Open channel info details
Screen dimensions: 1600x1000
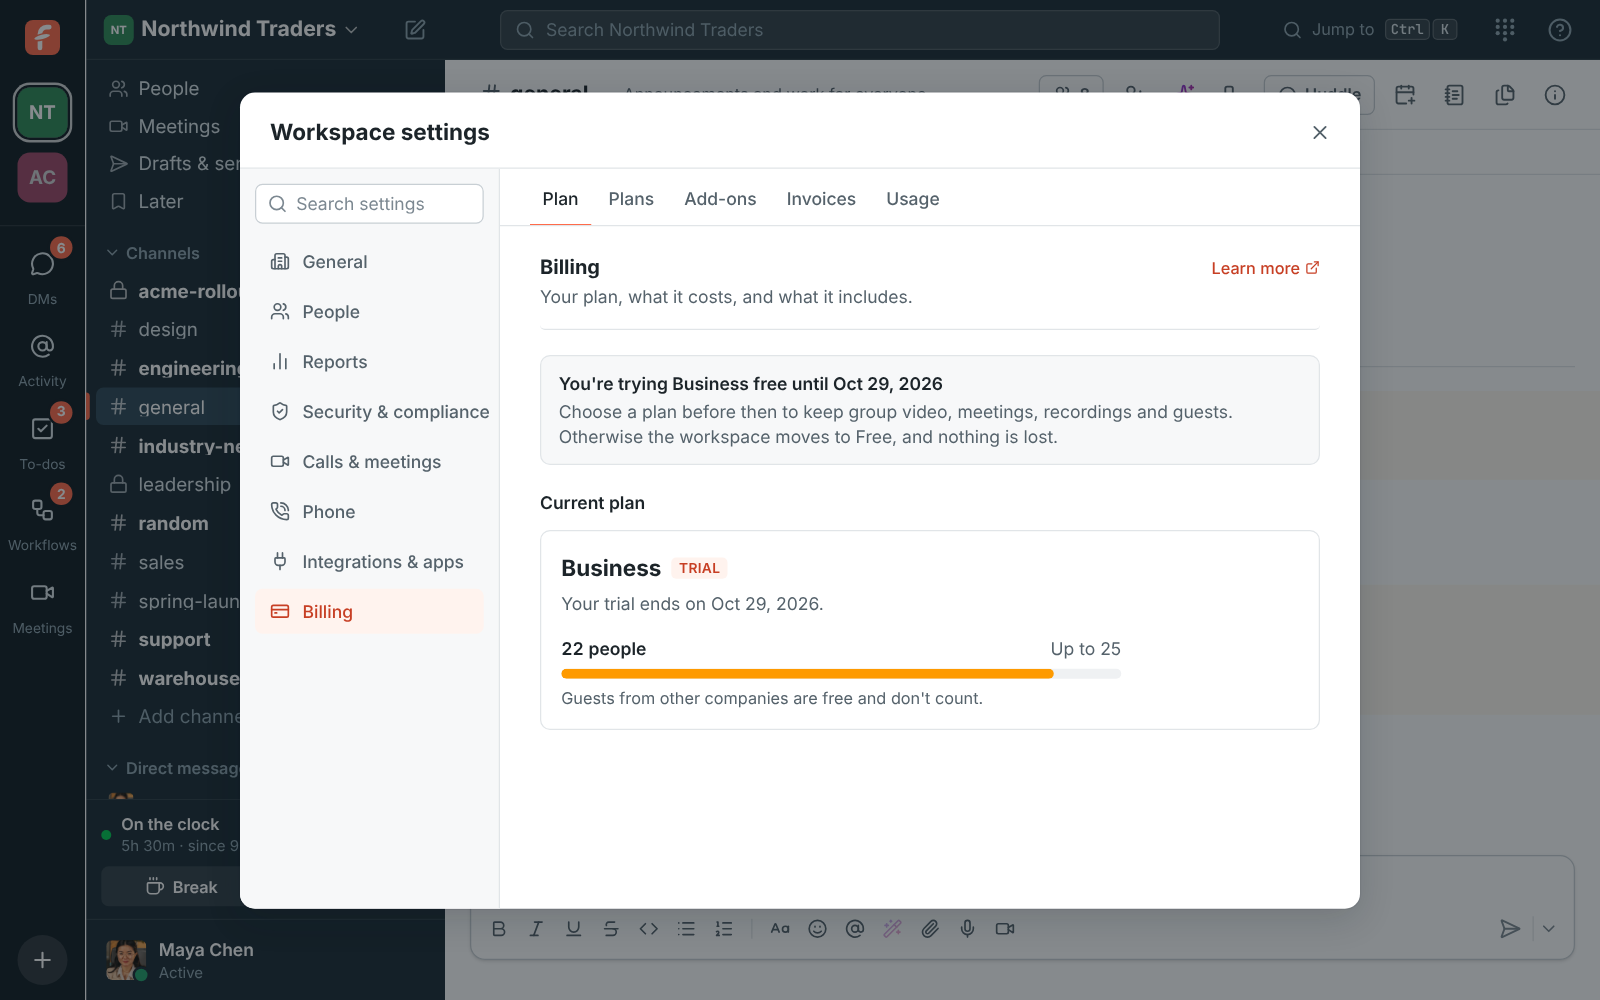click(1555, 95)
